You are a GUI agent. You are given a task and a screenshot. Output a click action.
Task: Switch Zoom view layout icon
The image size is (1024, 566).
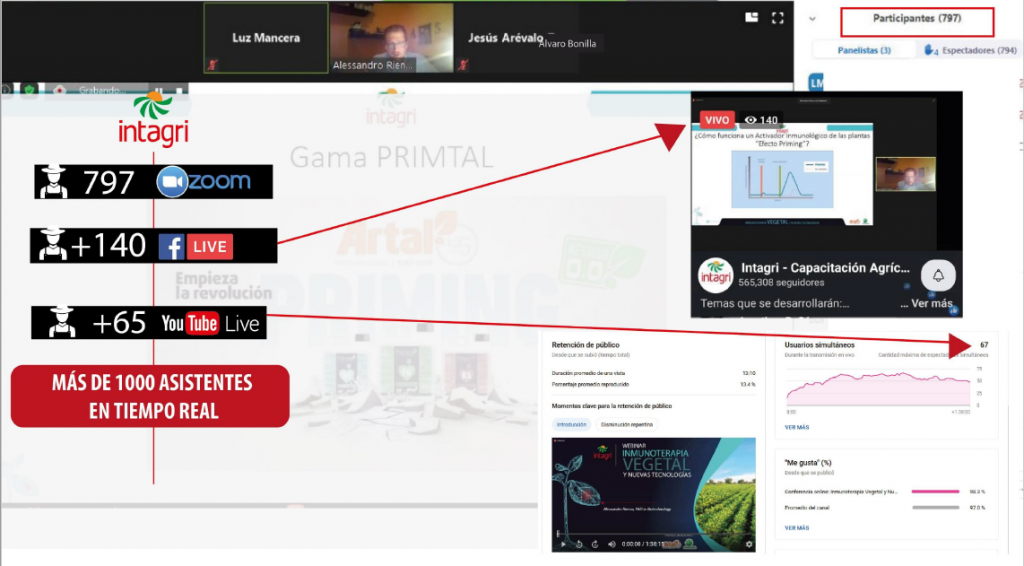750,17
